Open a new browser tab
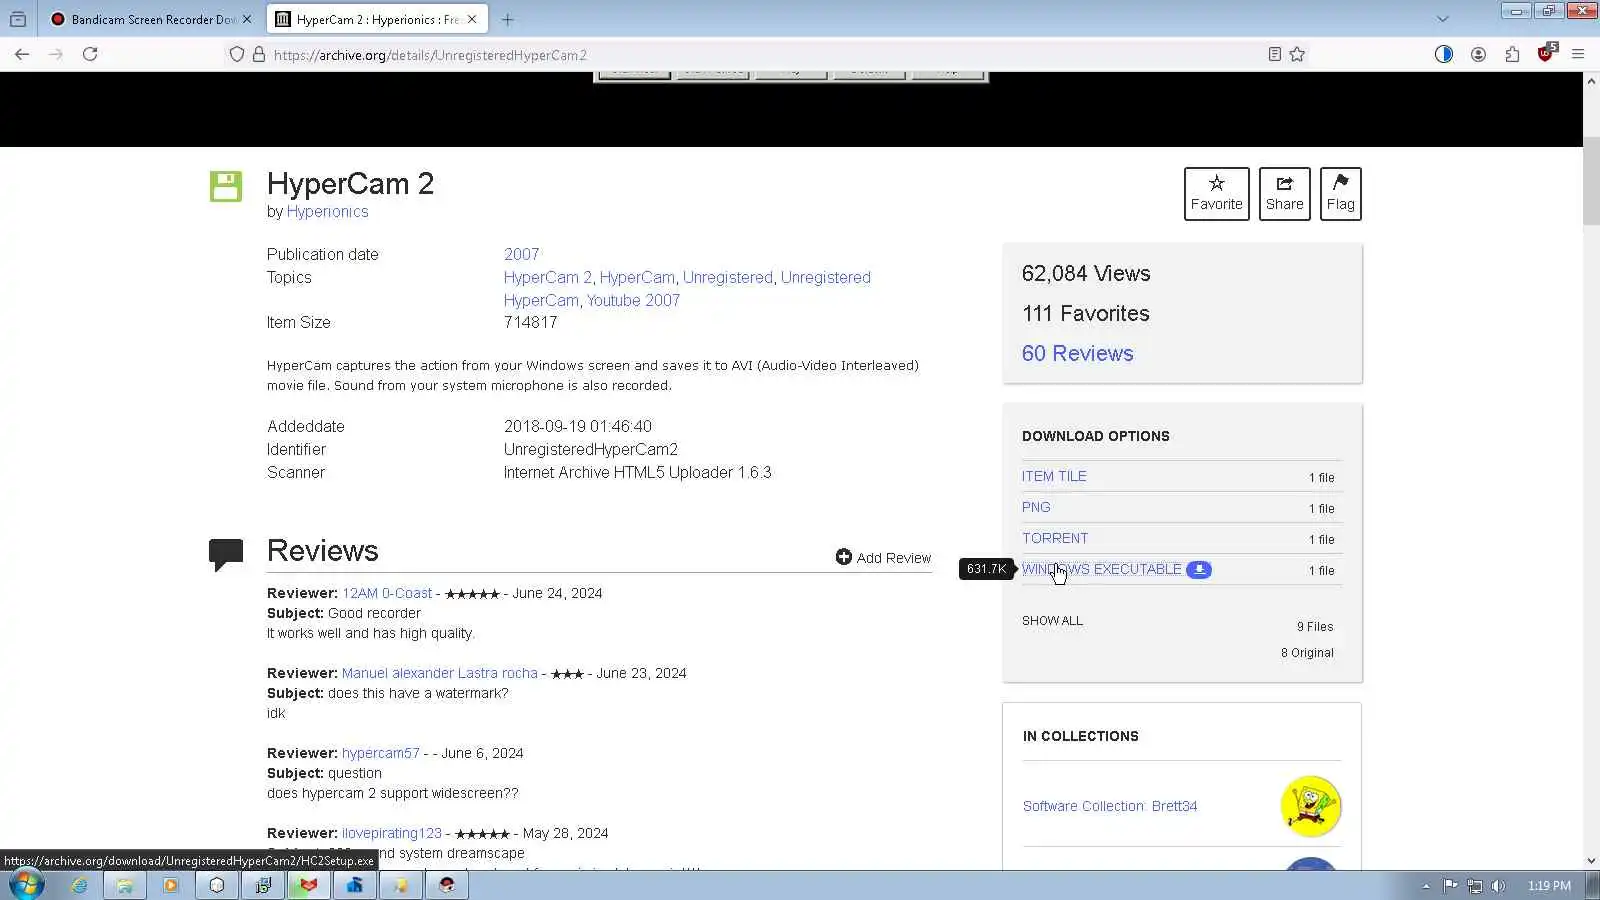This screenshot has width=1600, height=900. point(508,19)
